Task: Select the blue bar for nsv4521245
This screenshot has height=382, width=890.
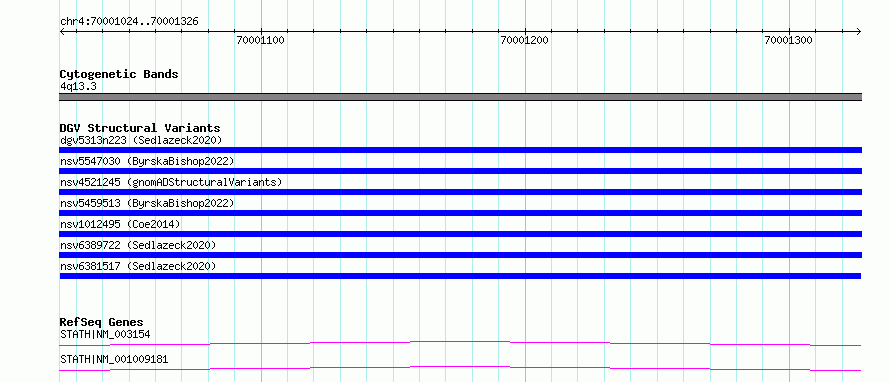Action: coord(460,192)
